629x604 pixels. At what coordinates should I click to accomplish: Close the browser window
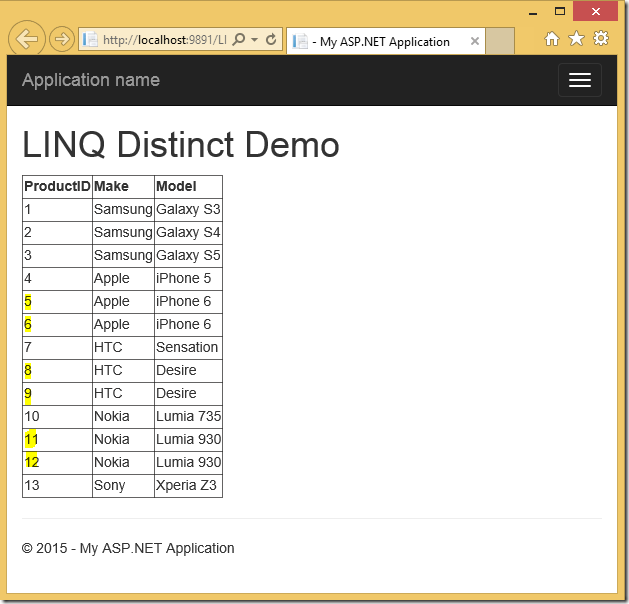click(596, 11)
